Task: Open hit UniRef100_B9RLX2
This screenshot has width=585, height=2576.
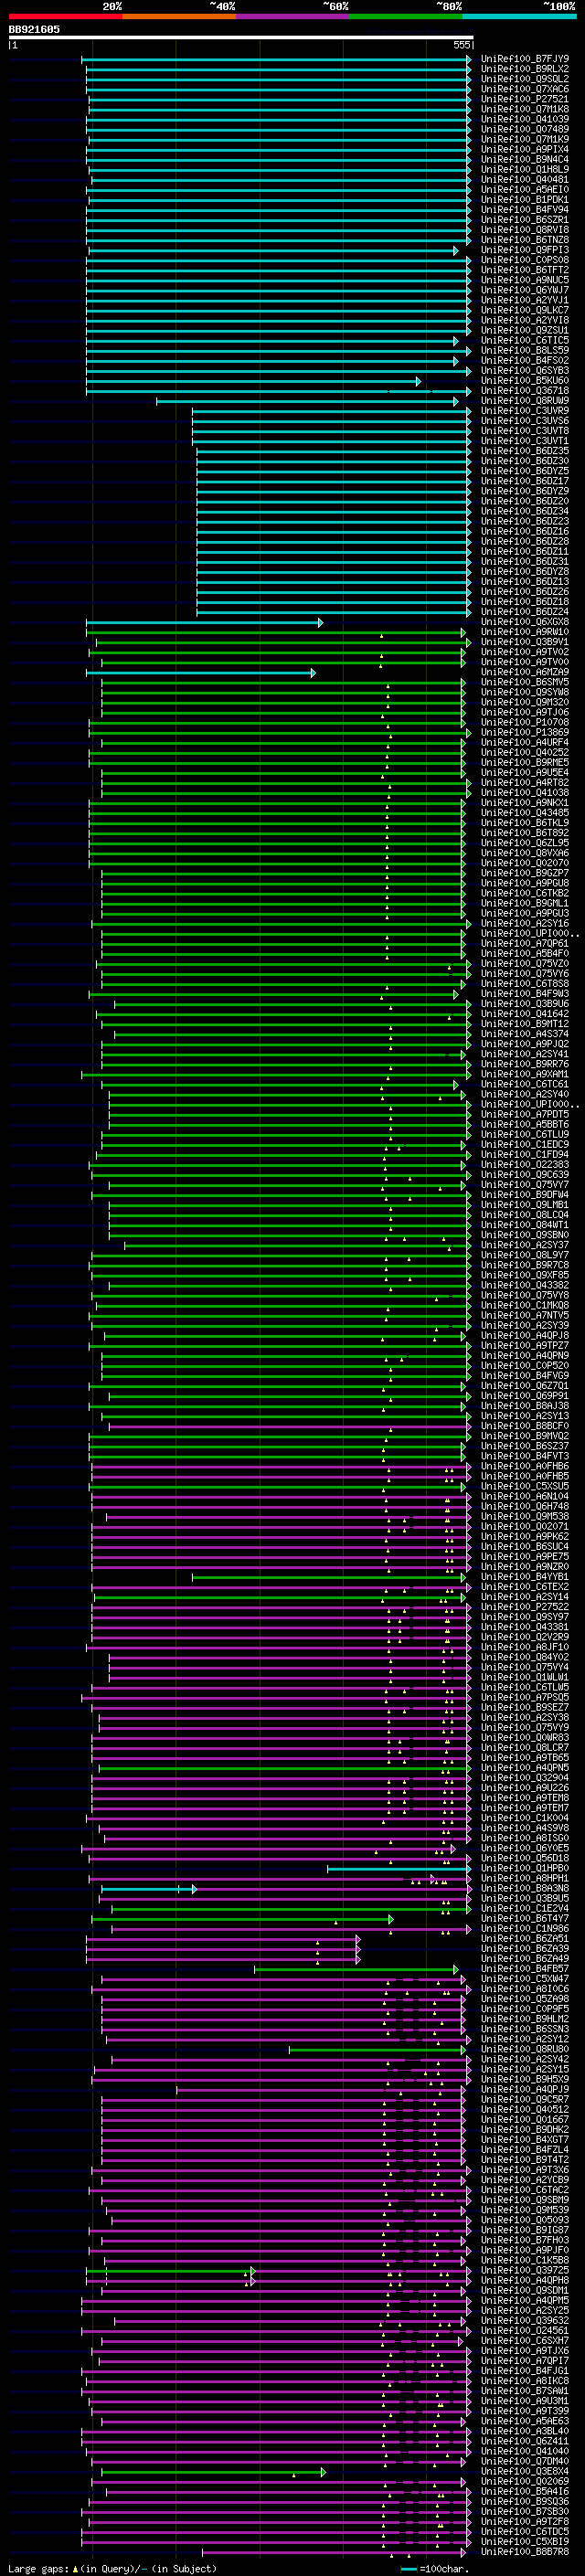Action: [524, 69]
